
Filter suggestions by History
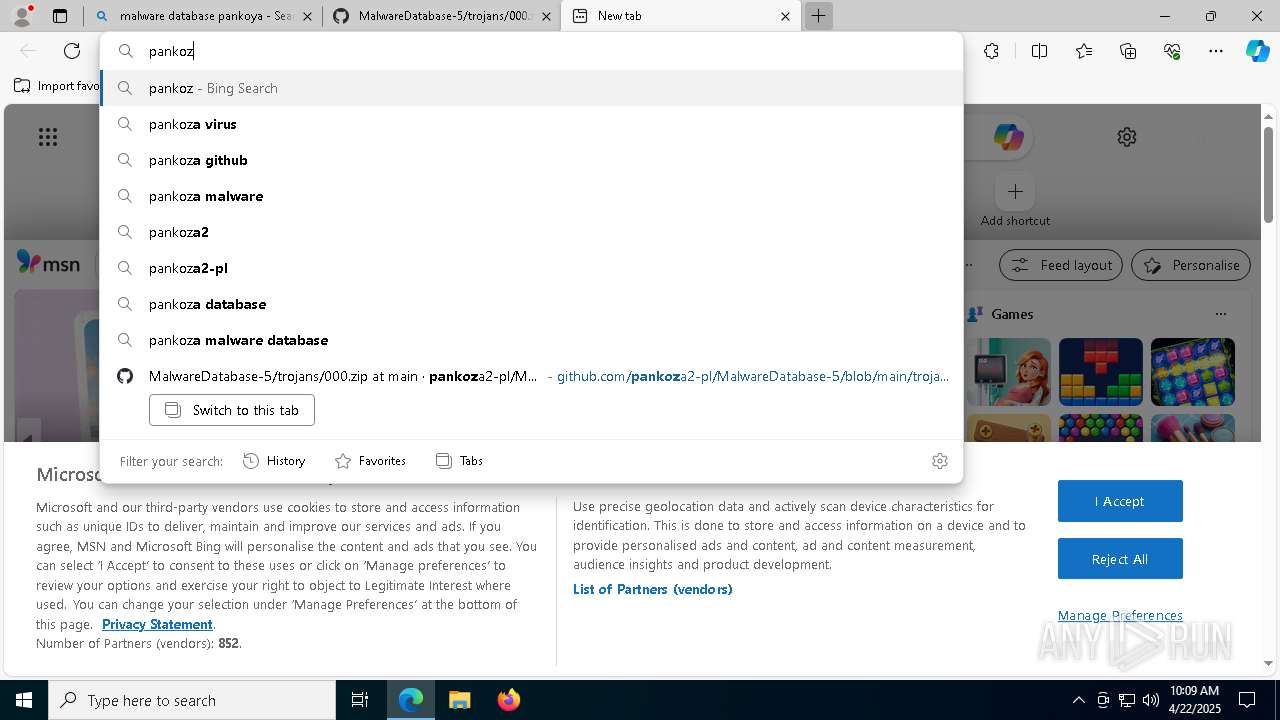pos(274,461)
